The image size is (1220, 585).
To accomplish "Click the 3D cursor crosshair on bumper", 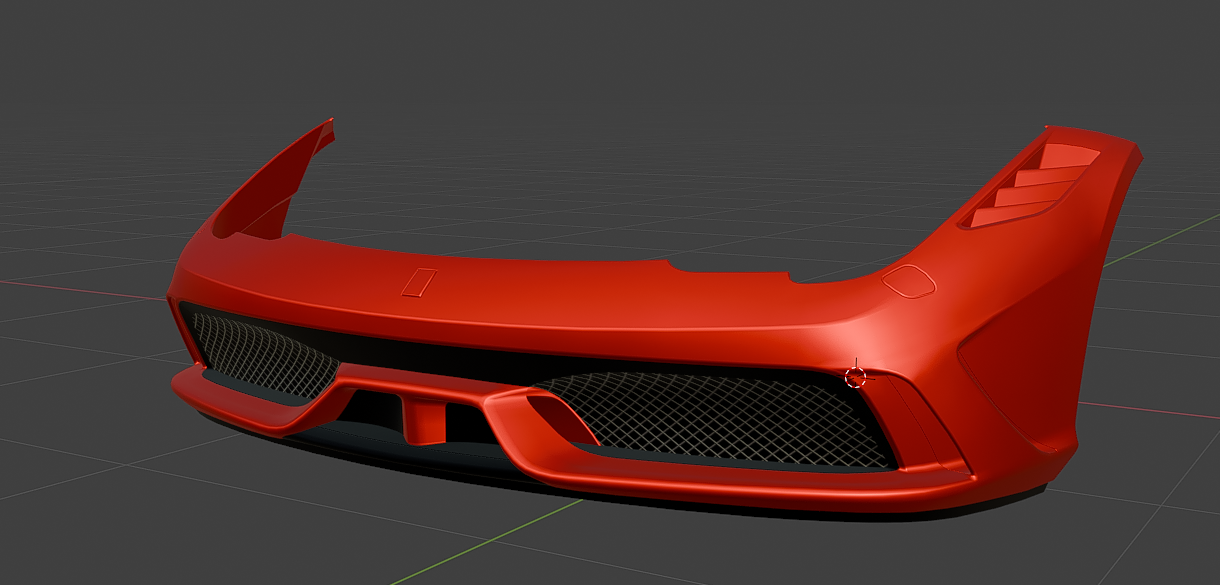I will (x=855, y=376).
